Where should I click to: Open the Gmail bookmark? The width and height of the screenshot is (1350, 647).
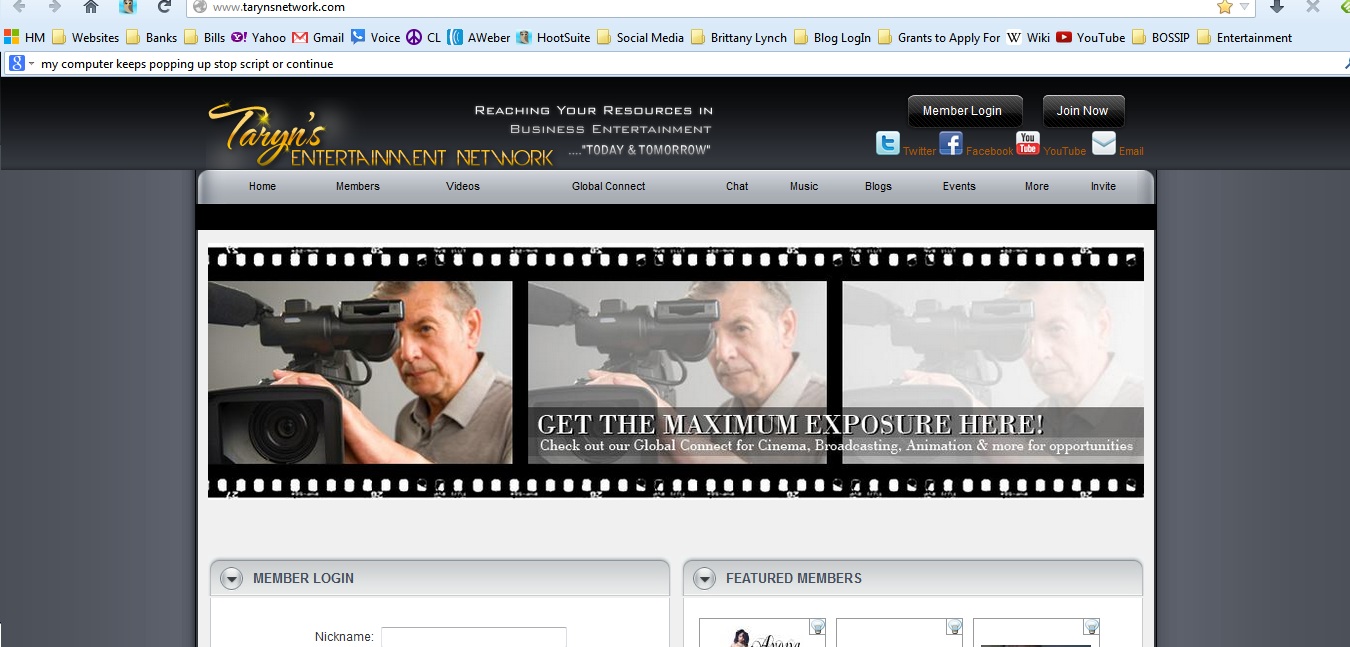318,38
